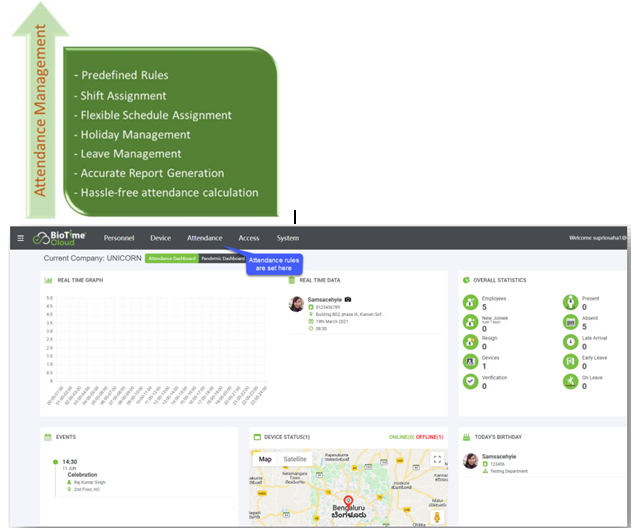The width and height of the screenshot is (632, 531).
Task: Click Samsacehyie's avatar in Real Time Data
Action: [296, 304]
